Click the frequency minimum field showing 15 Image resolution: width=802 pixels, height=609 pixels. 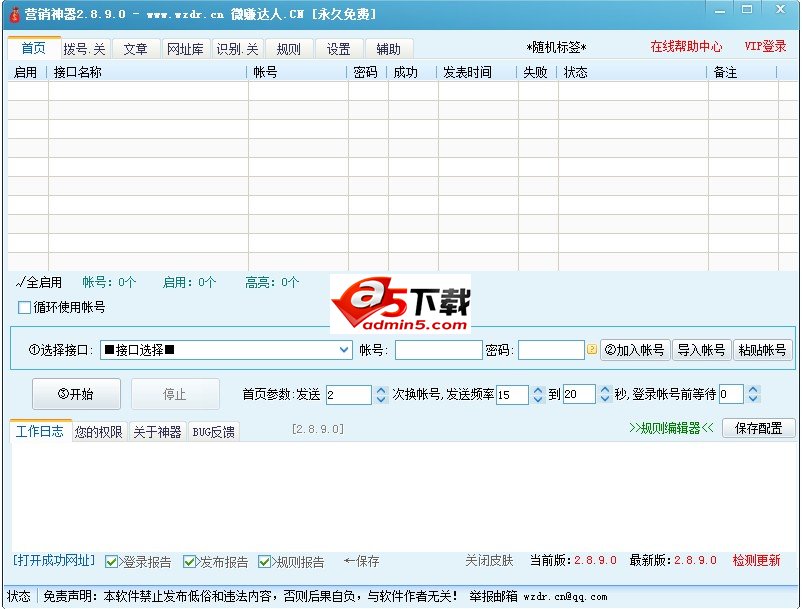click(512, 394)
